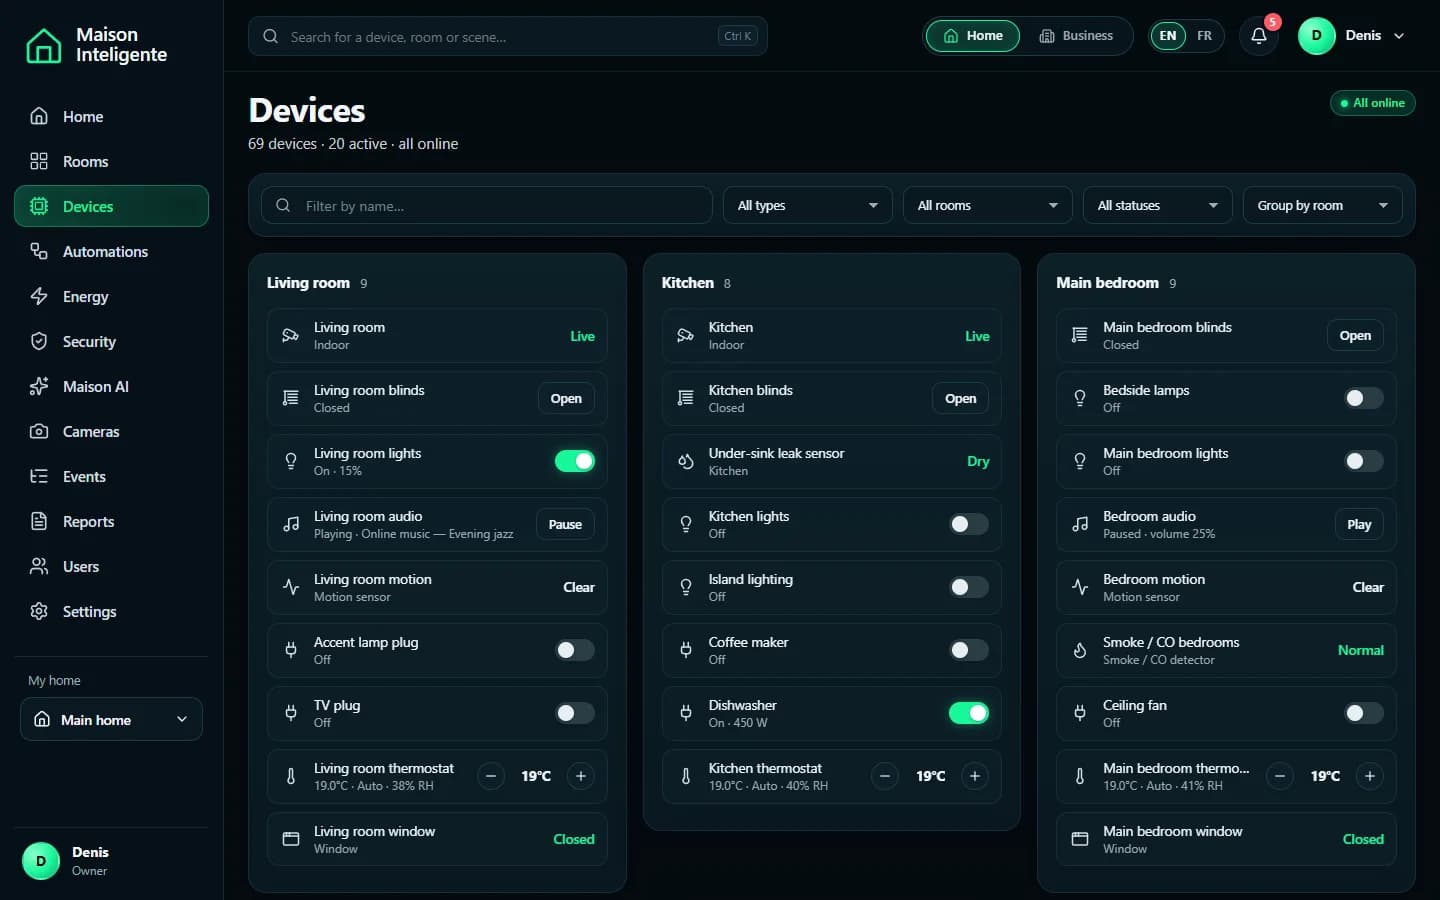Switch on the Ceiling fan toggle

coord(1364,713)
